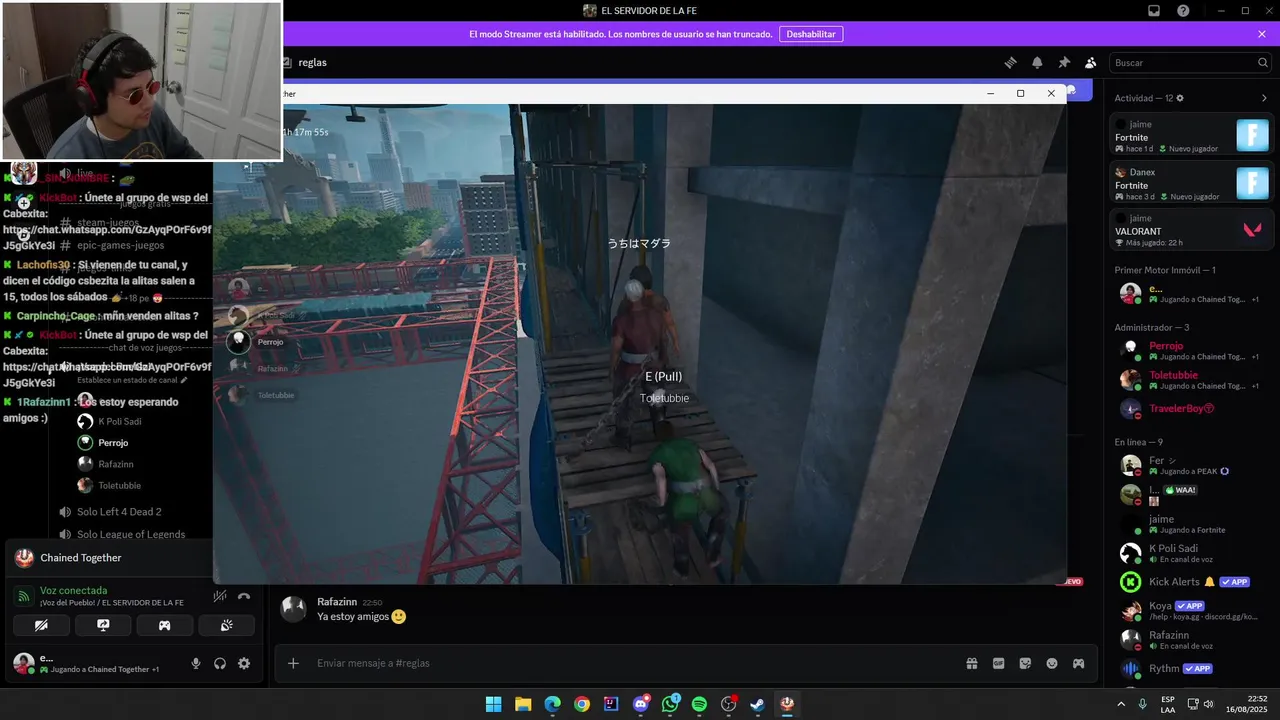The height and width of the screenshot is (720, 1280).
Task: Open the epic-games-juegos channel
Action: [120, 245]
